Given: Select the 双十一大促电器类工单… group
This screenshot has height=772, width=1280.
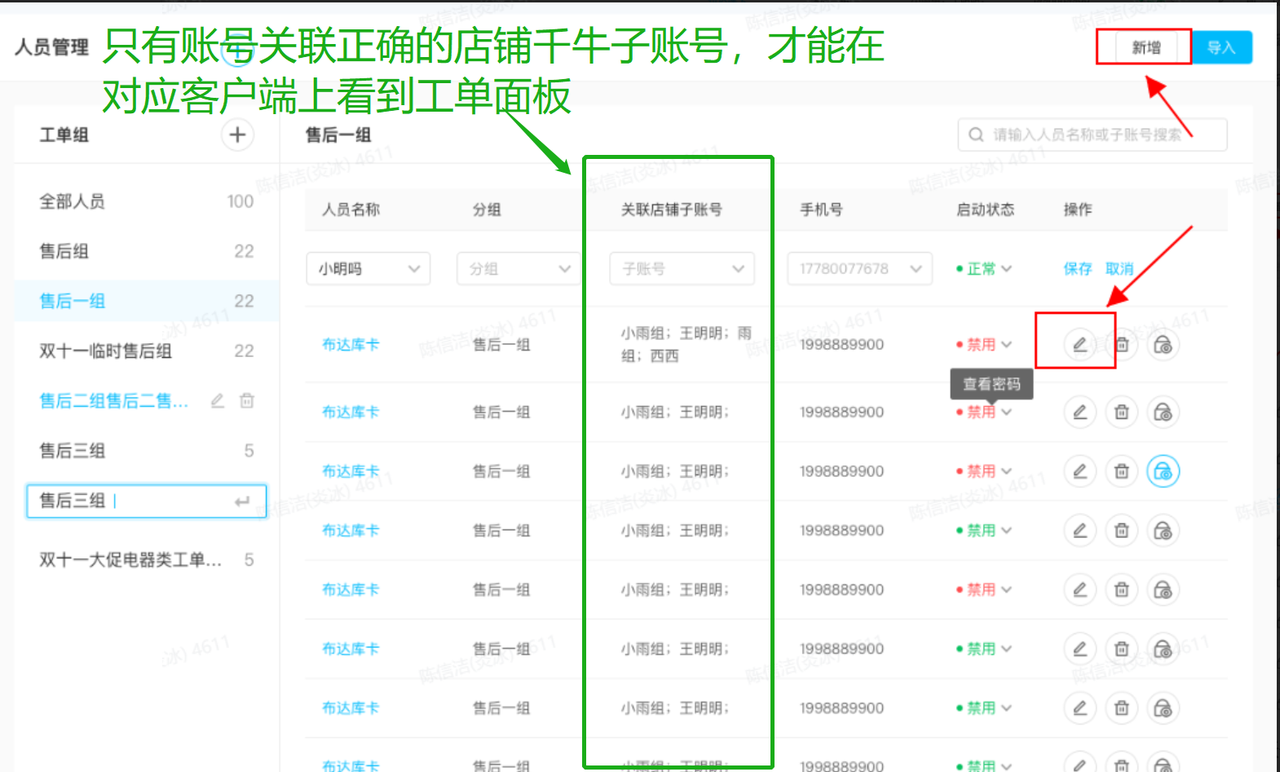Looking at the screenshot, I should coord(147,560).
